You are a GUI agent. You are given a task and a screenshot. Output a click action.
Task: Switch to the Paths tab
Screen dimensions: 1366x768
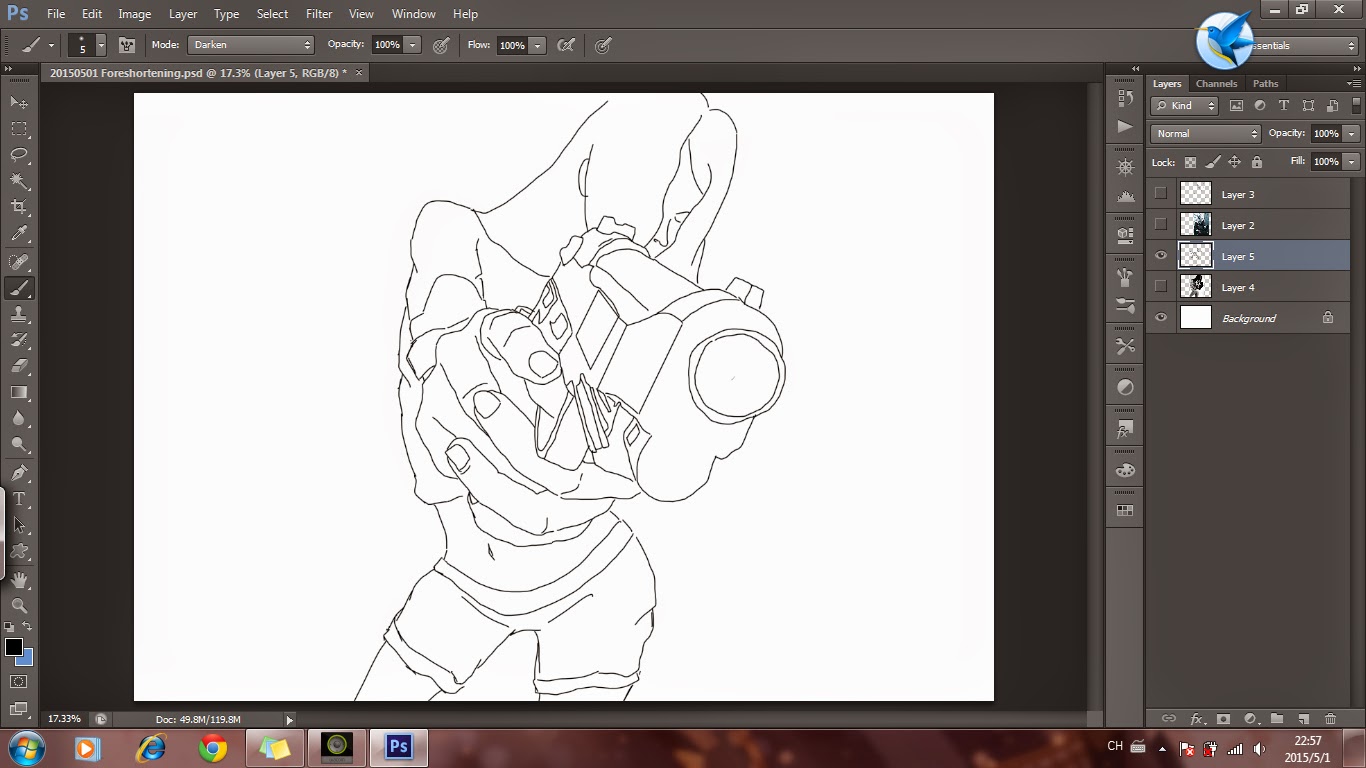1265,83
